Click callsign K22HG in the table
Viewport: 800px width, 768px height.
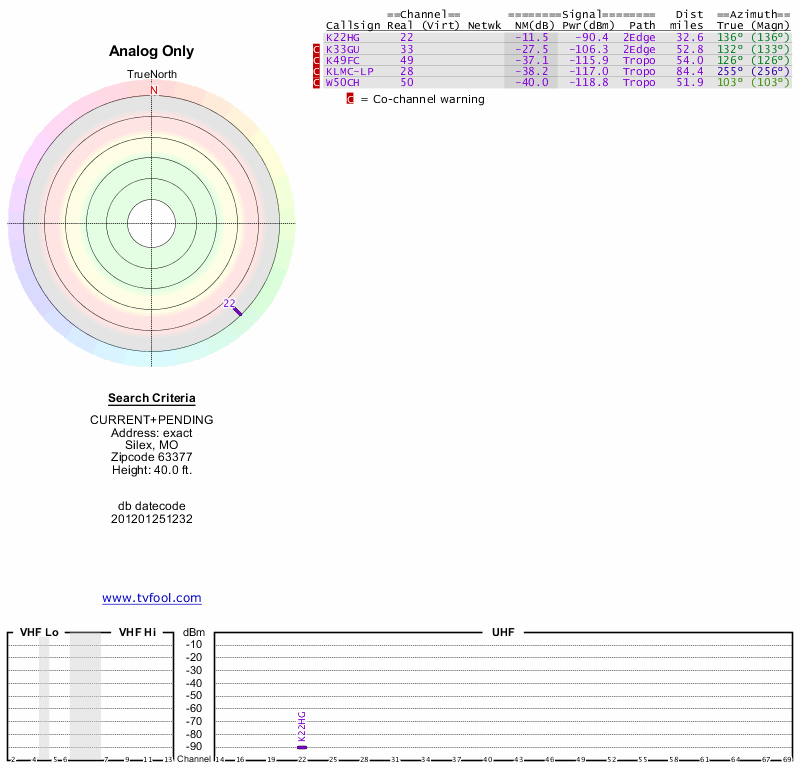342,38
